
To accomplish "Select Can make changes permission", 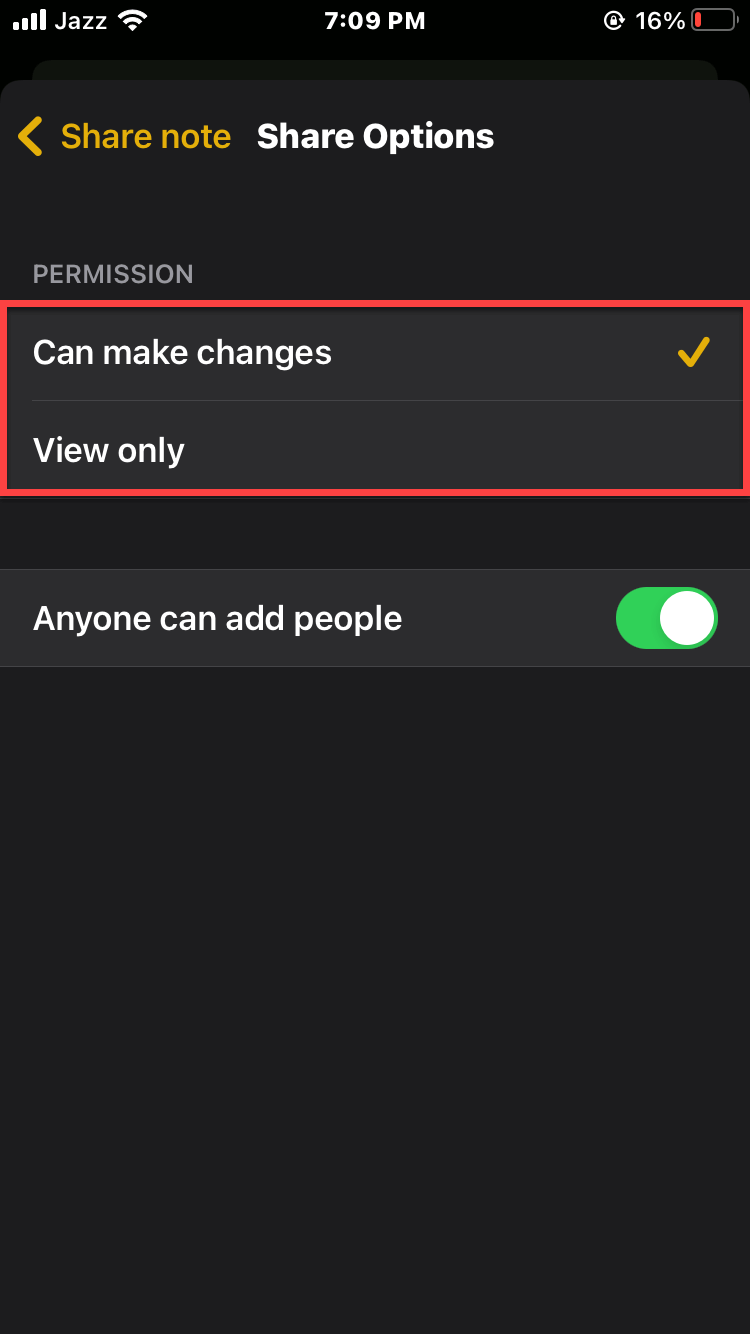I will 375,352.
